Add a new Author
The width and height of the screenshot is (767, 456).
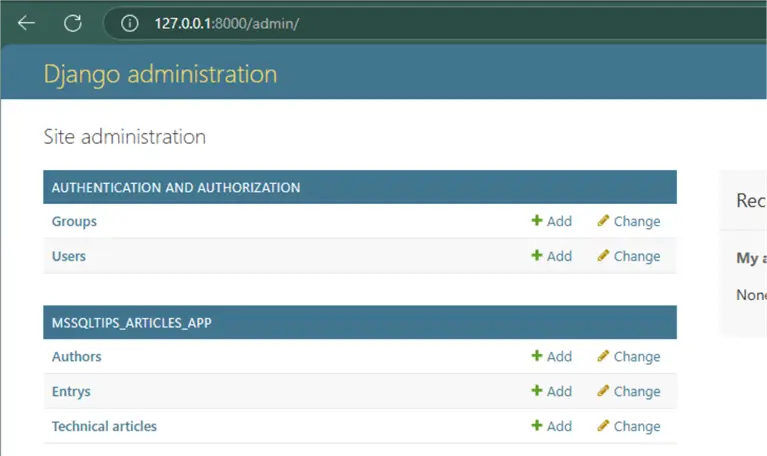pos(552,357)
